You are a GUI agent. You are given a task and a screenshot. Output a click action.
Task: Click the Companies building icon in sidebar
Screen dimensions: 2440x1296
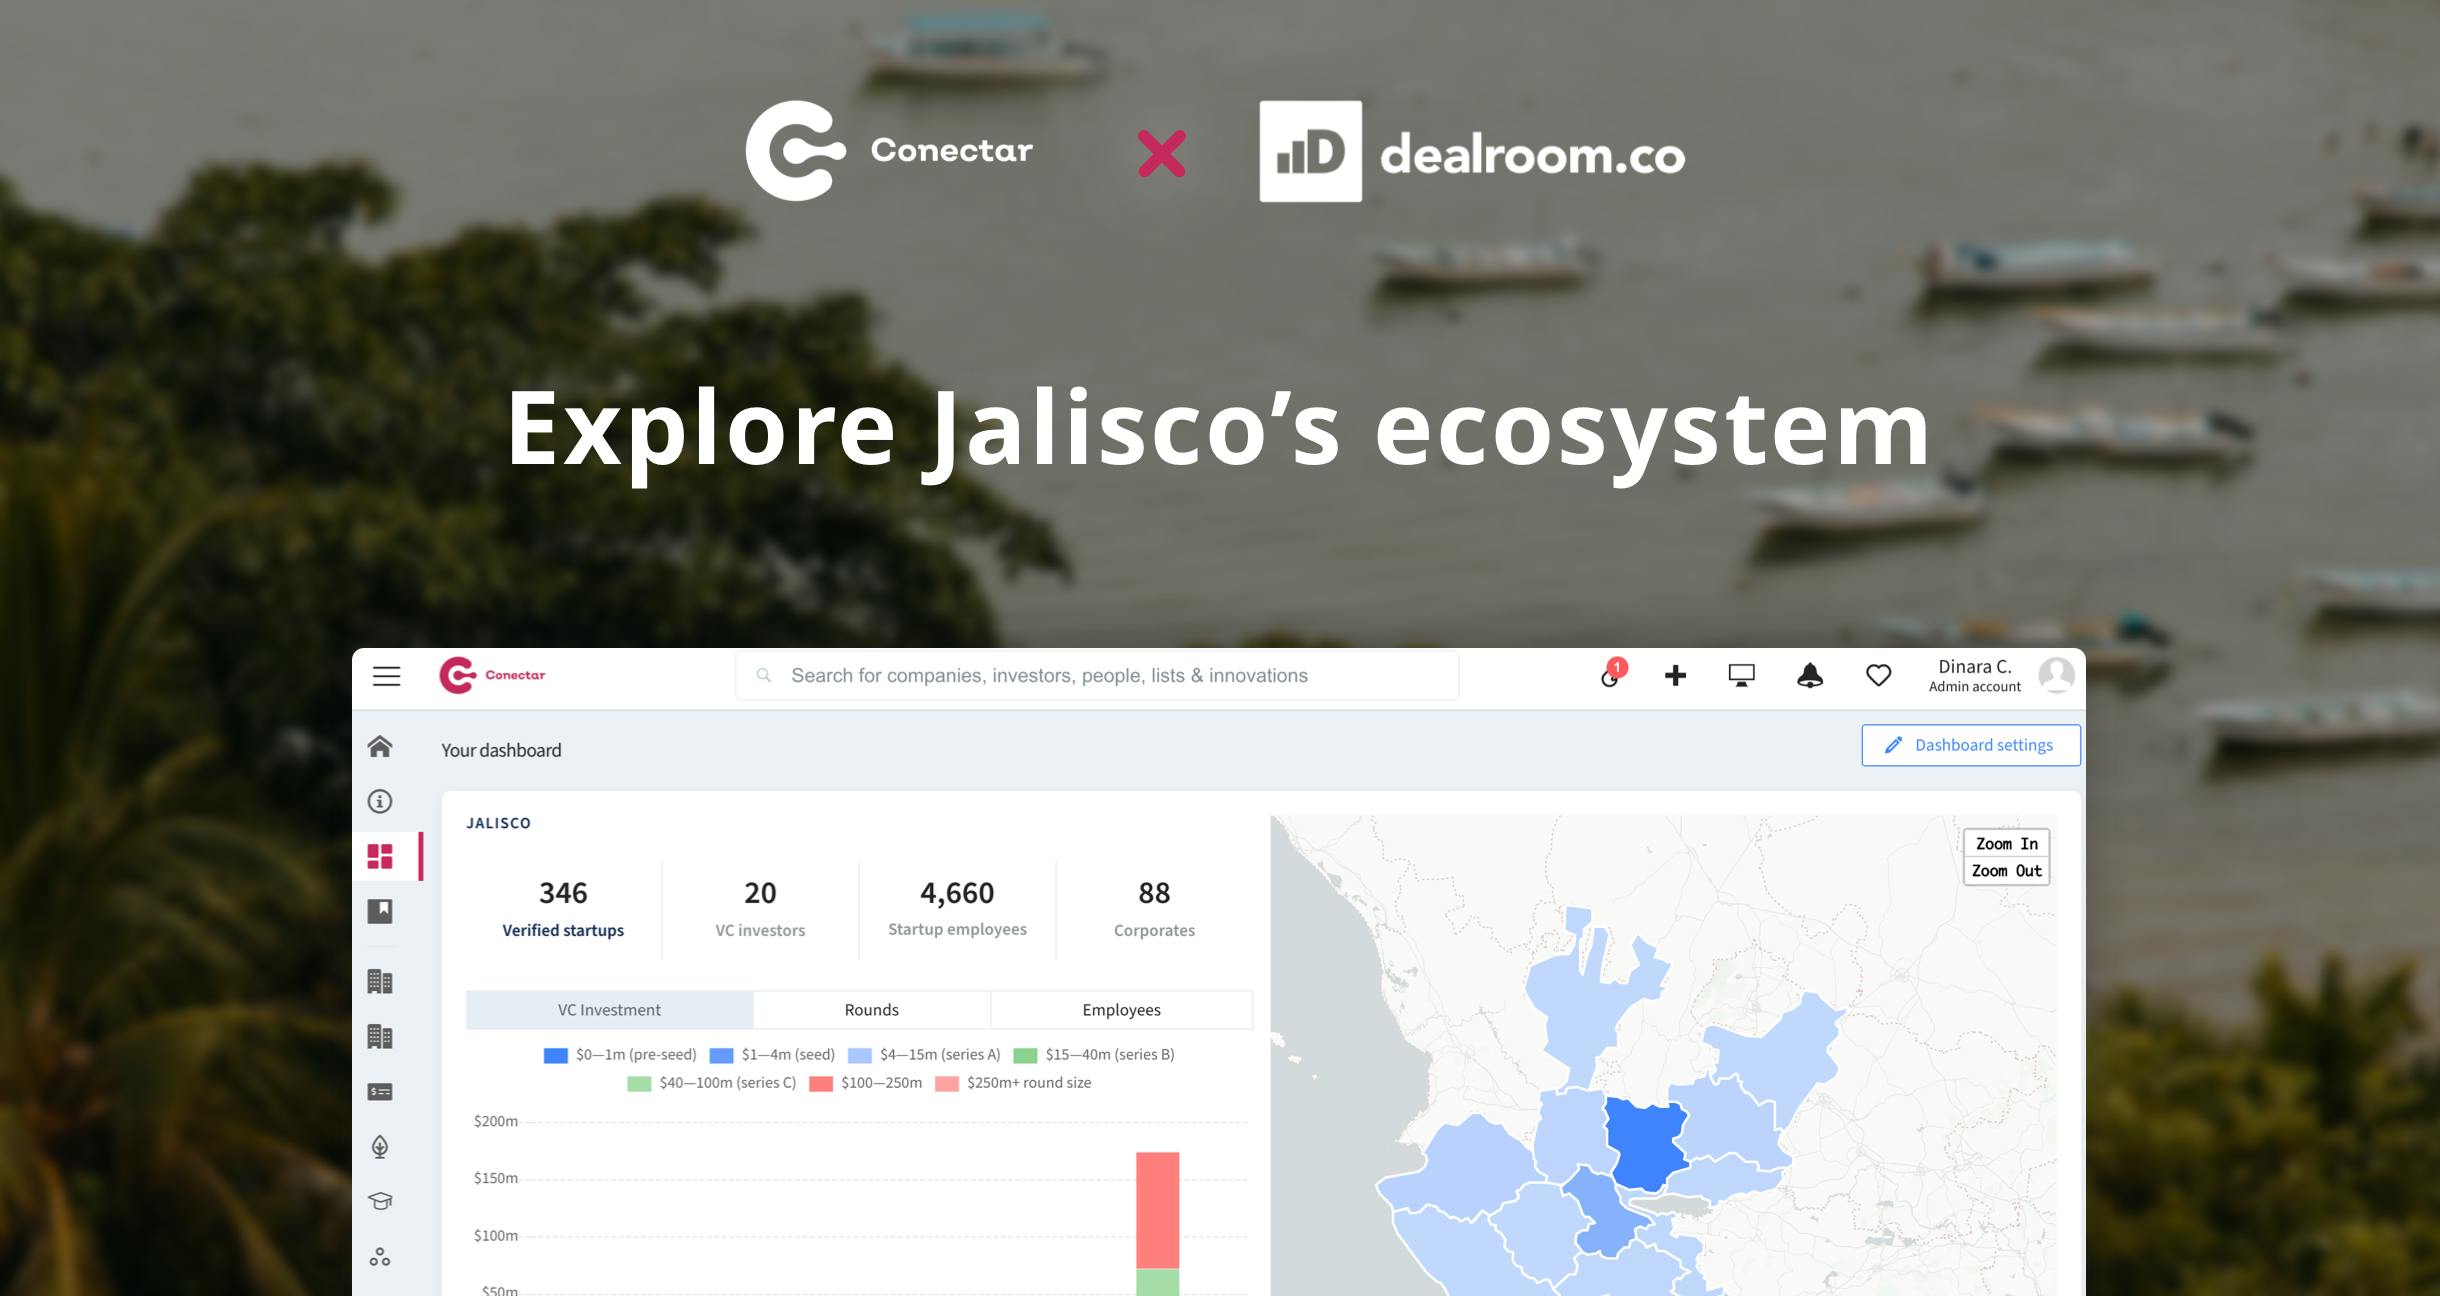point(381,981)
